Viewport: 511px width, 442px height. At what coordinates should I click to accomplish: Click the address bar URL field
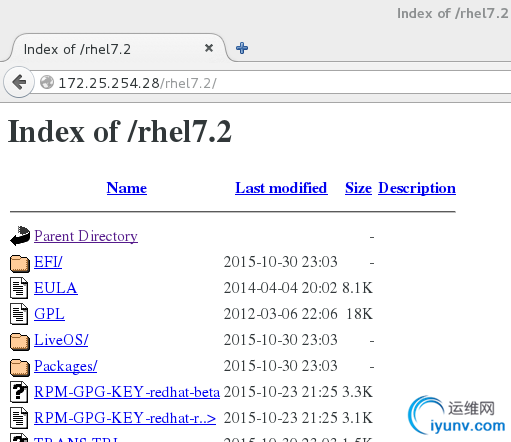(x=273, y=83)
